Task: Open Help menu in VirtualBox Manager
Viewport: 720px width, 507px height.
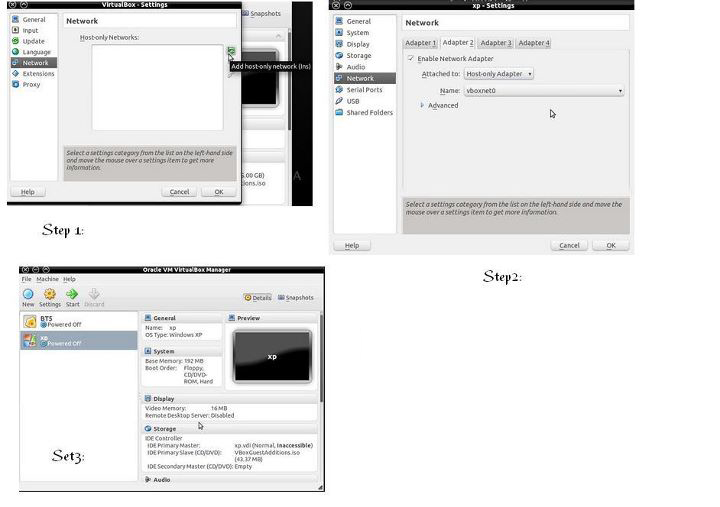Action: [x=69, y=279]
